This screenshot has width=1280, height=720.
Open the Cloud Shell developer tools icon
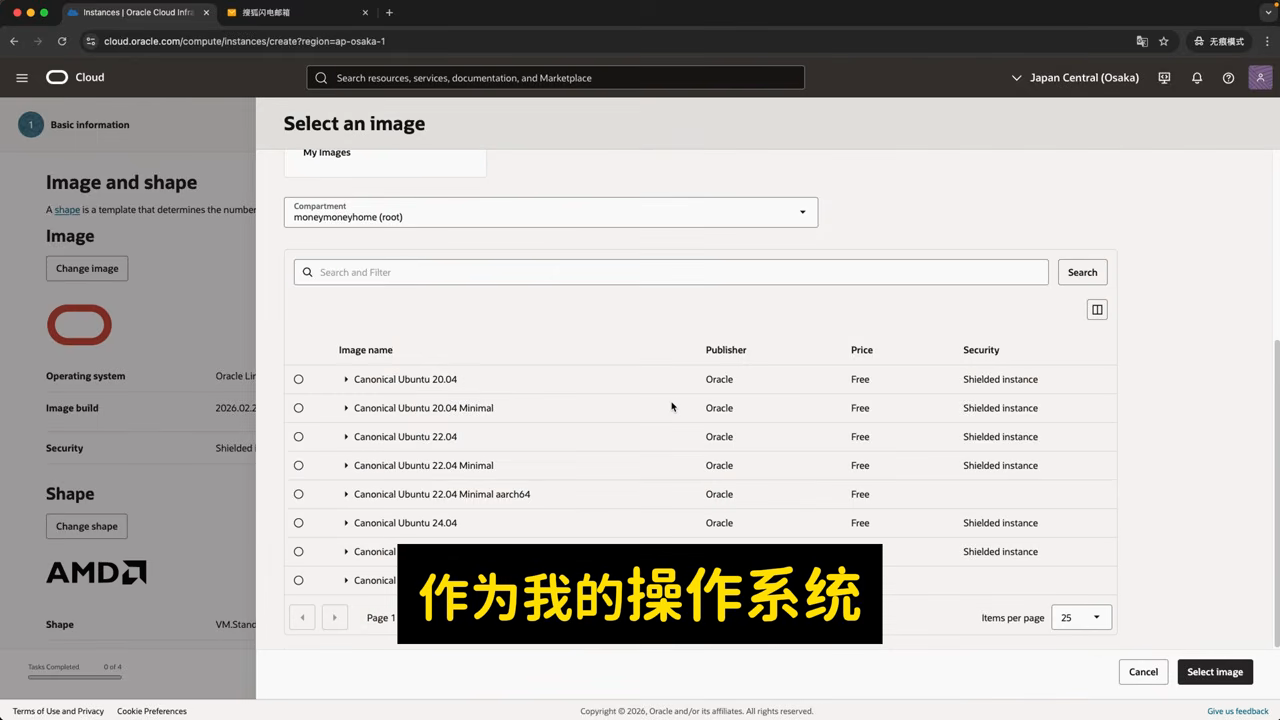(x=1164, y=78)
